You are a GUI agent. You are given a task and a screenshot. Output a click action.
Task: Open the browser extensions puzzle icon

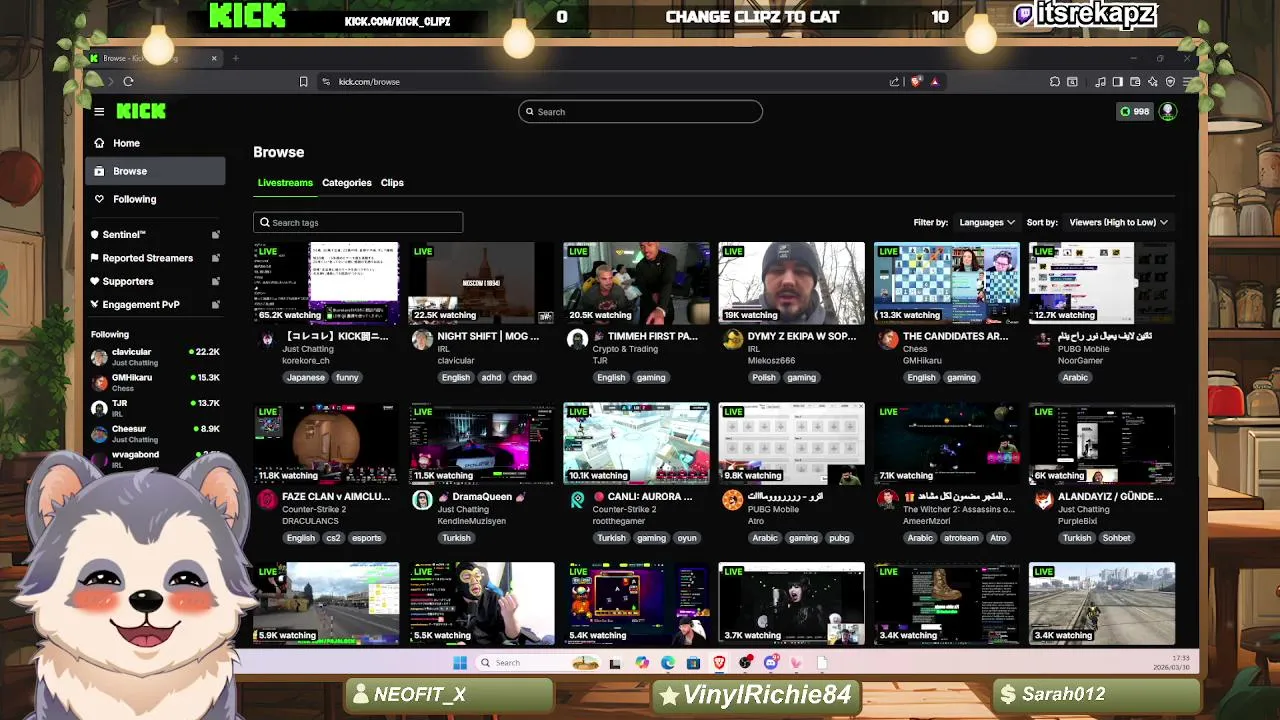(x=1054, y=82)
